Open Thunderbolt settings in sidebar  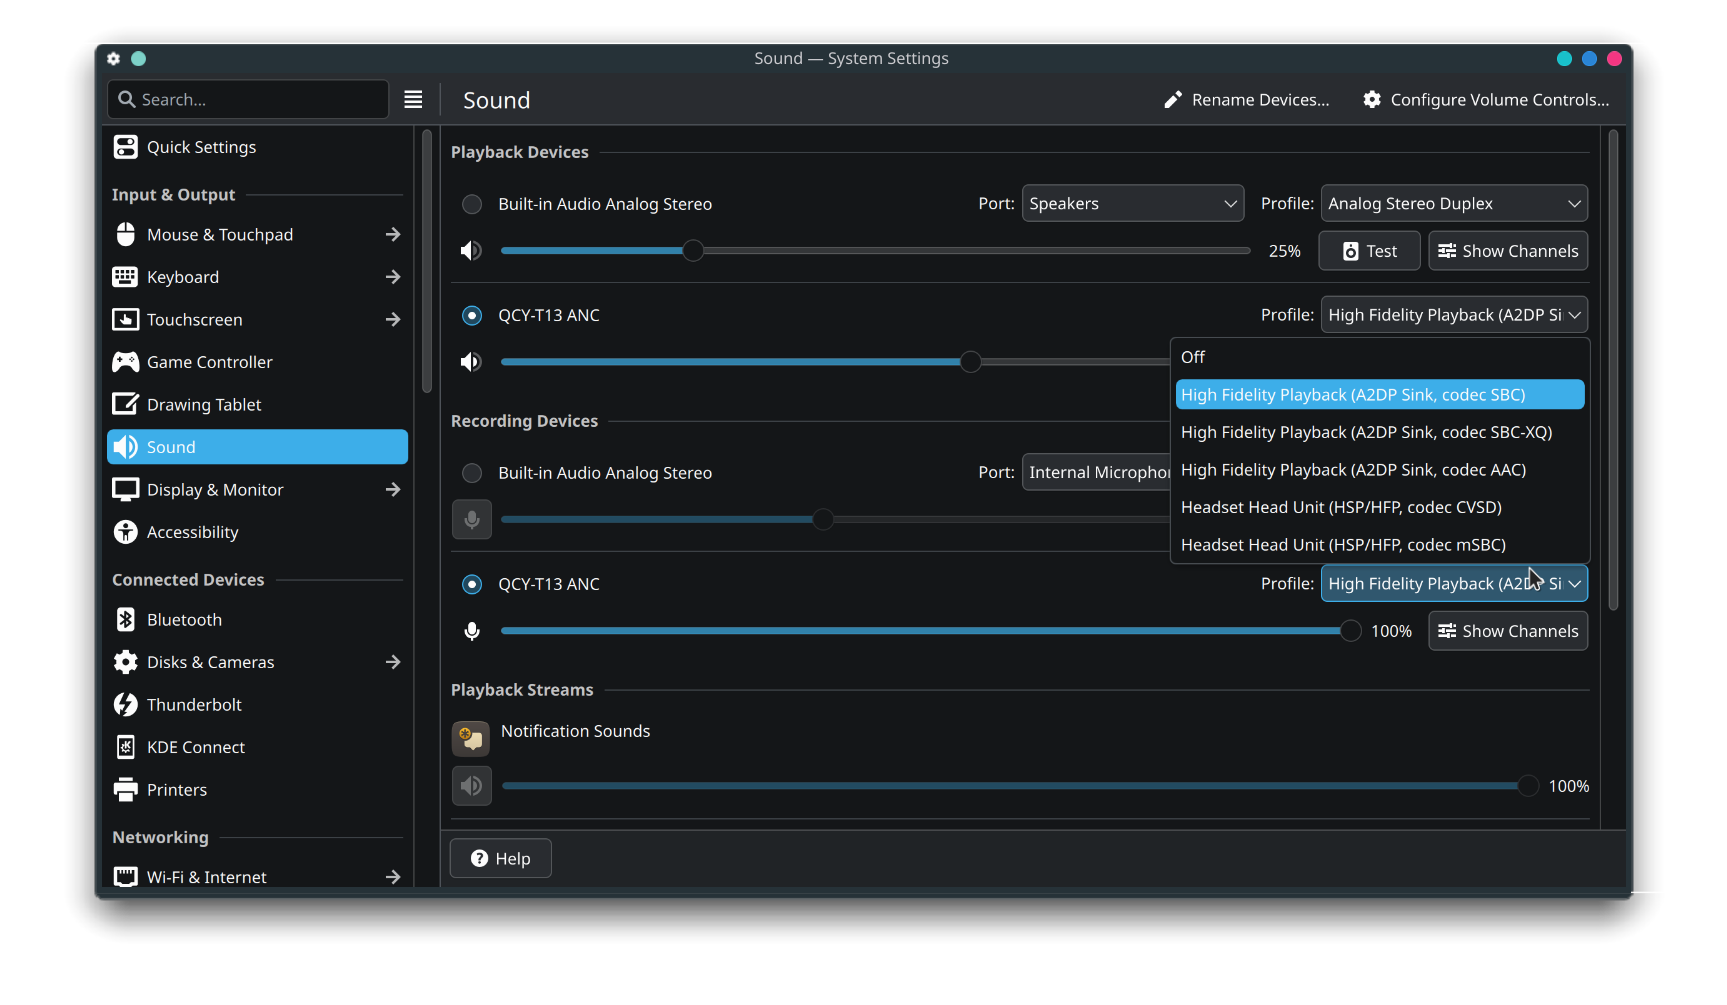[x=194, y=705]
